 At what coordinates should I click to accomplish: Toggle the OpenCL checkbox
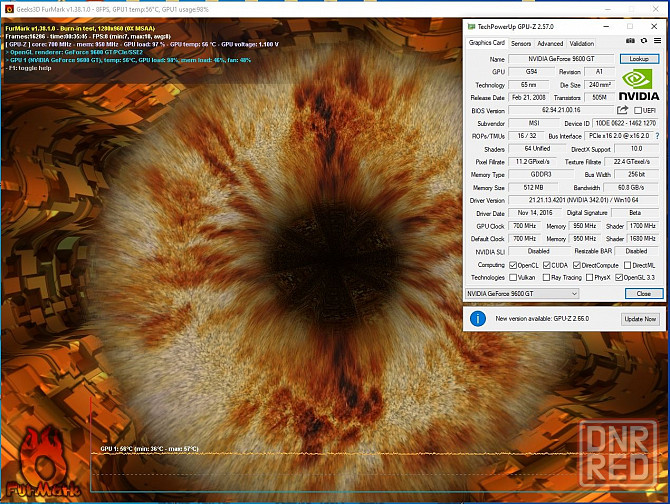pos(513,265)
